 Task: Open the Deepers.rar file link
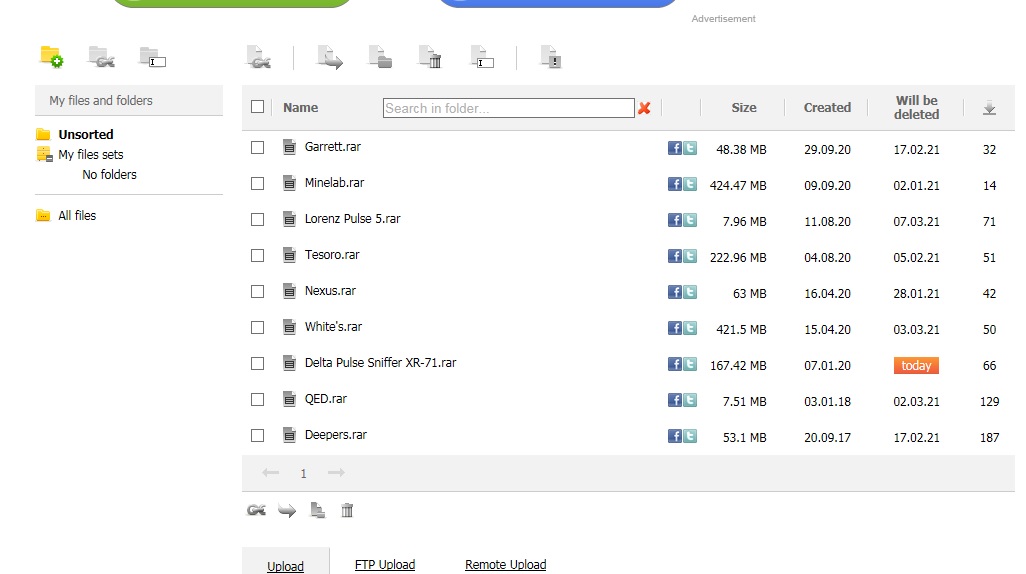(336, 435)
